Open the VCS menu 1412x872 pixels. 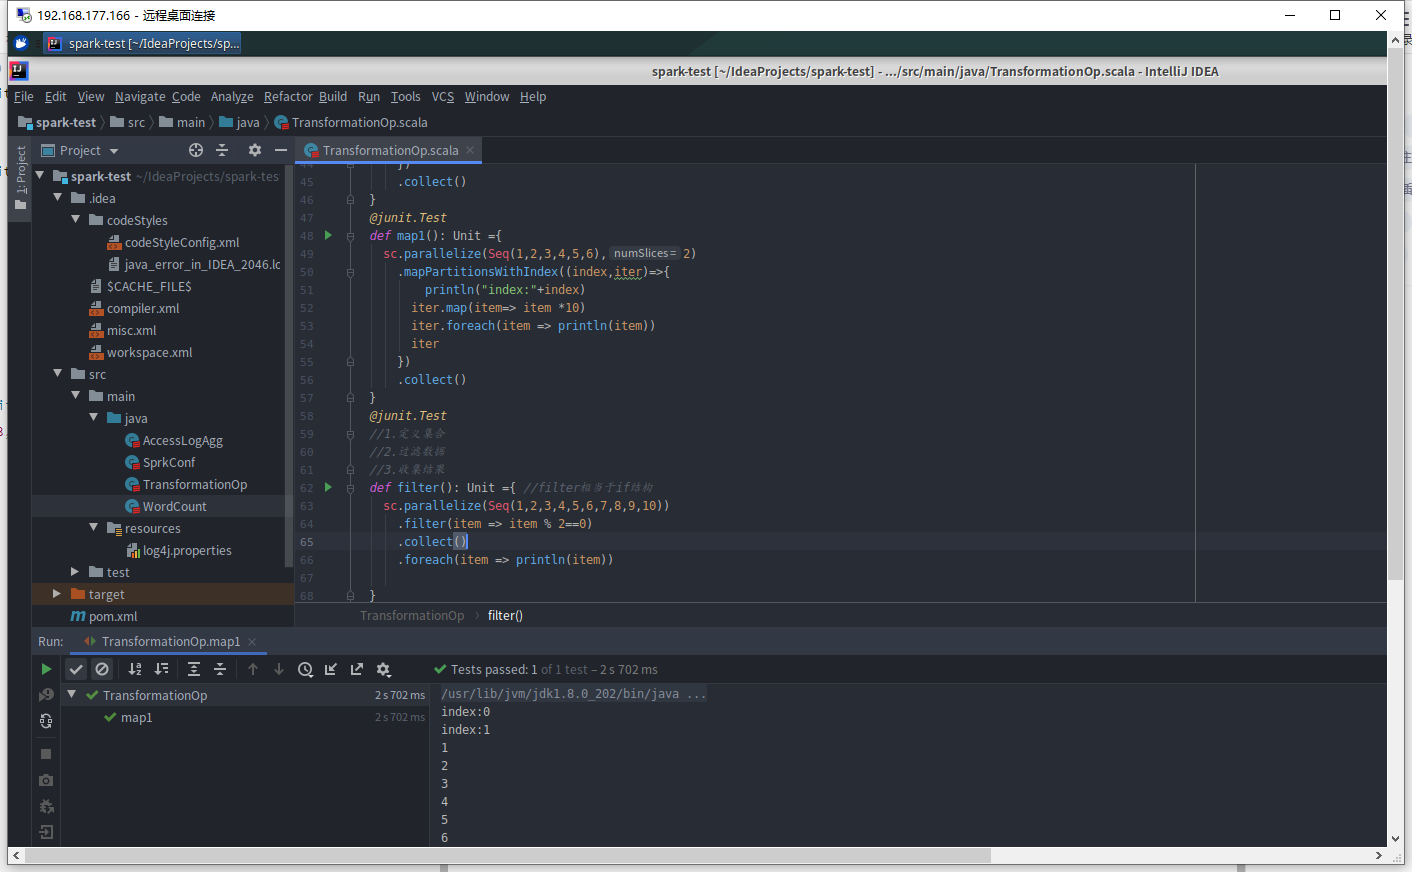(443, 97)
